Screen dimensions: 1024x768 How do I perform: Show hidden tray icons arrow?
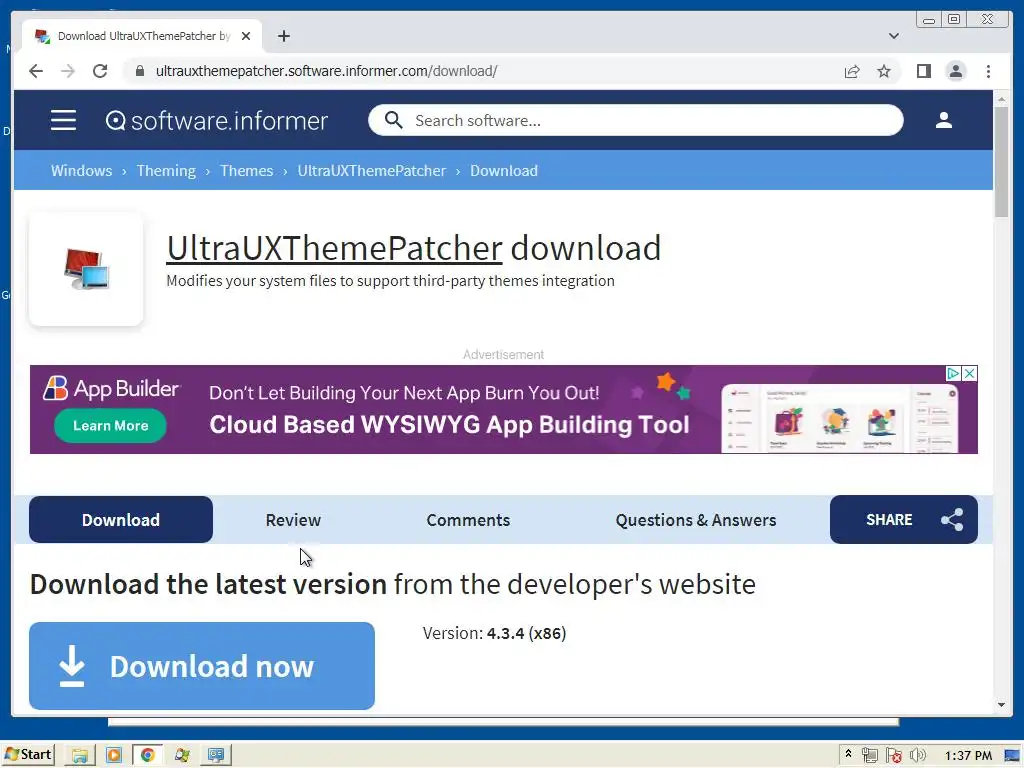pos(848,754)
